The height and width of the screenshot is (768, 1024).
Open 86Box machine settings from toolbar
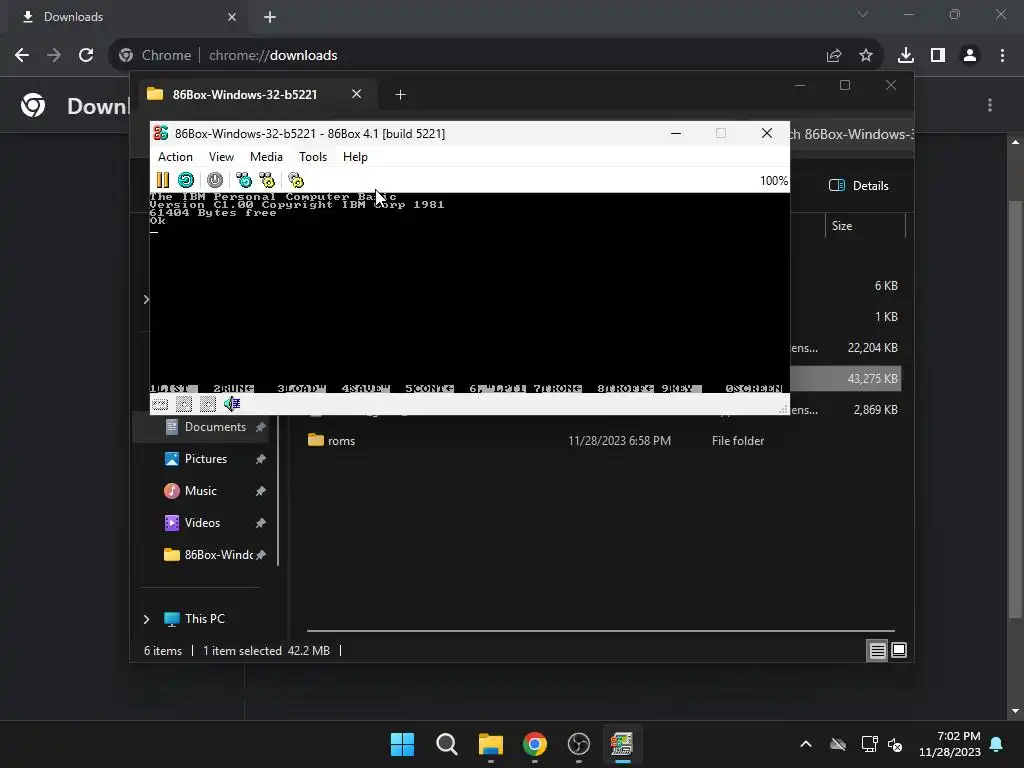[x=296, y=180]
